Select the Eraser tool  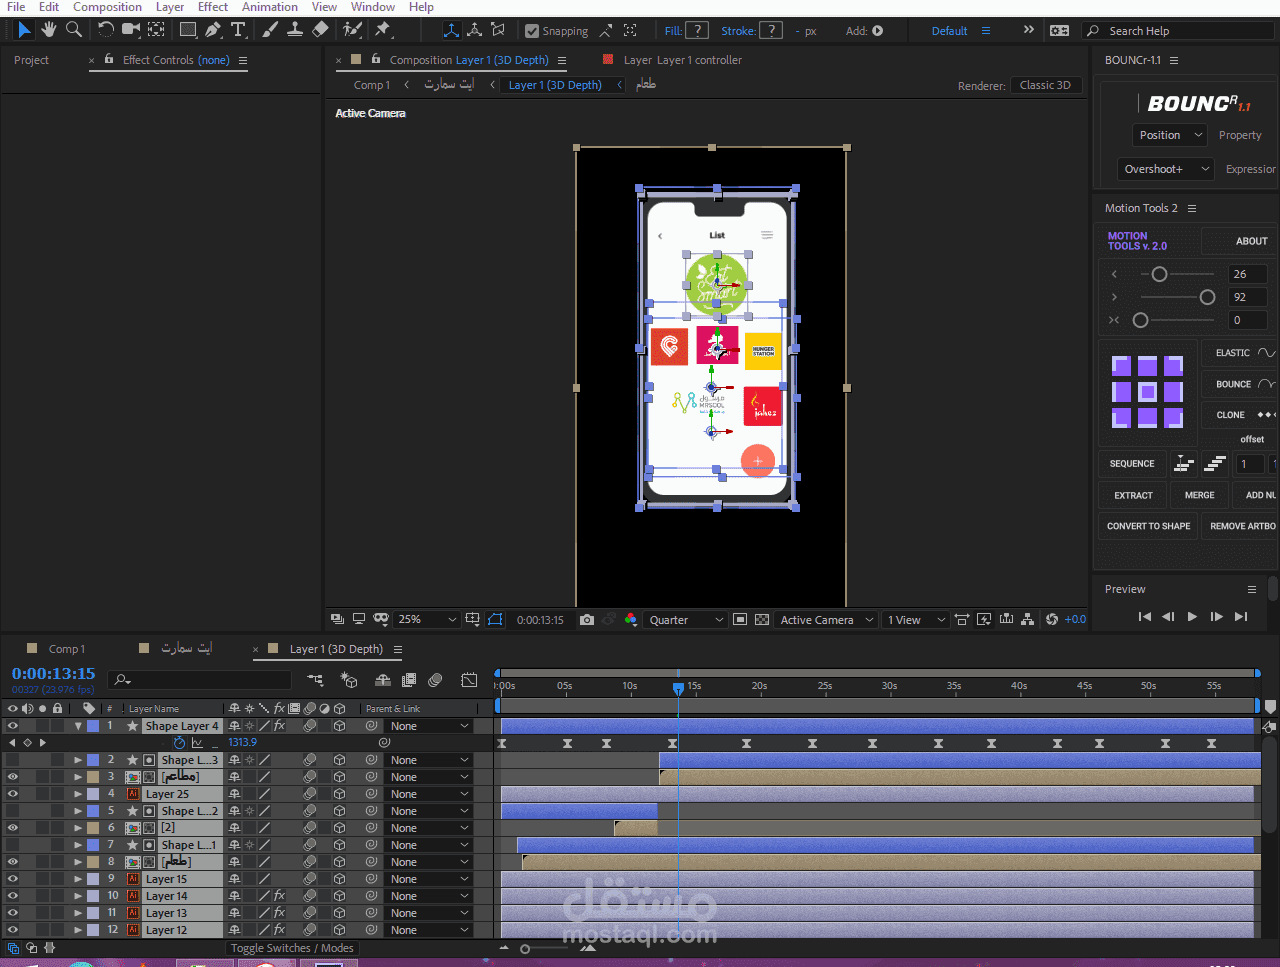[x=320, y=30]
